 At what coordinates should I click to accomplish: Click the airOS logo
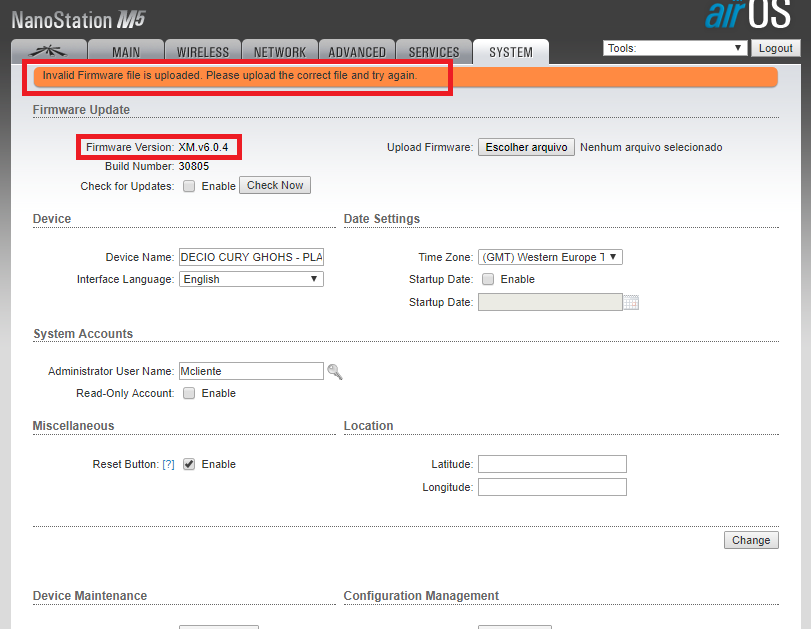tap(748, 14)
